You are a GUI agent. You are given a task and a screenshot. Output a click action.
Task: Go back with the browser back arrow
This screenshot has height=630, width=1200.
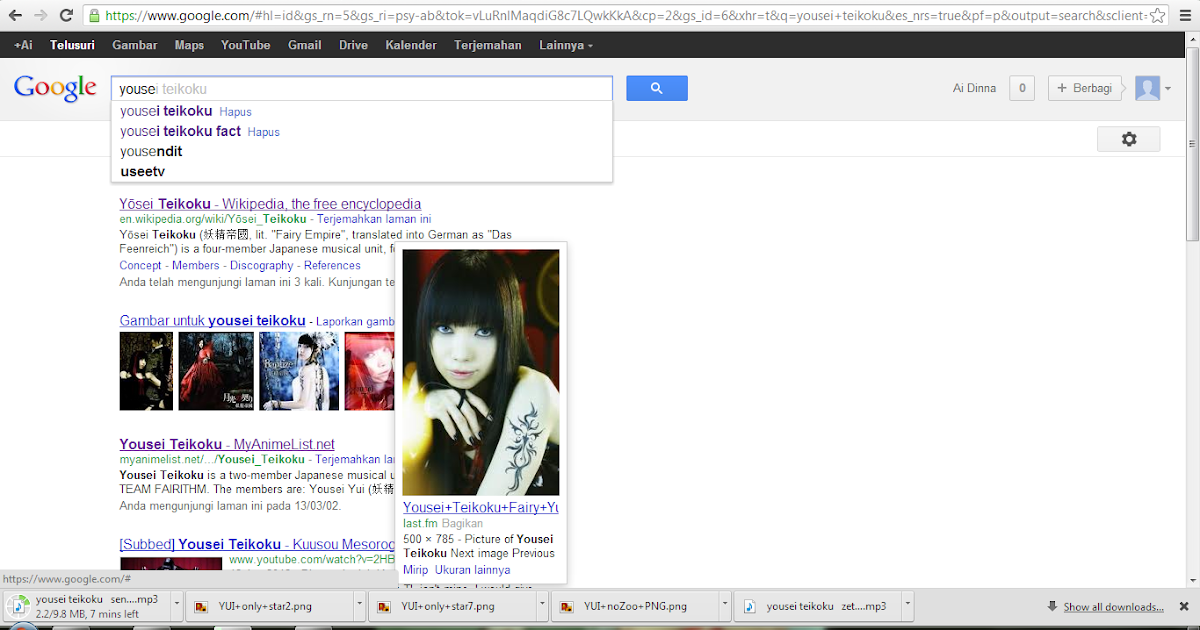tap(15, 16)
